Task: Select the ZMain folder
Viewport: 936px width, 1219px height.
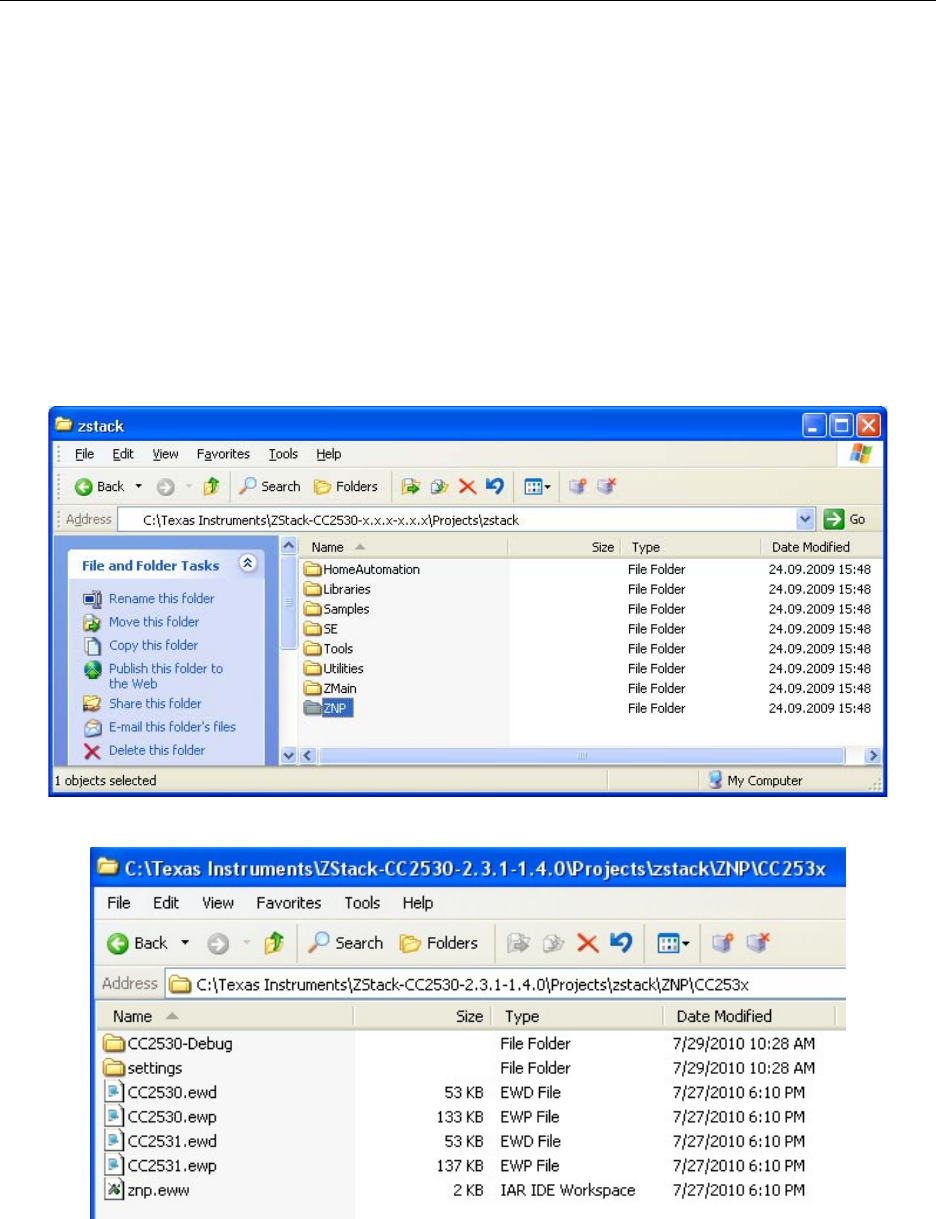Action: point(331,688)
